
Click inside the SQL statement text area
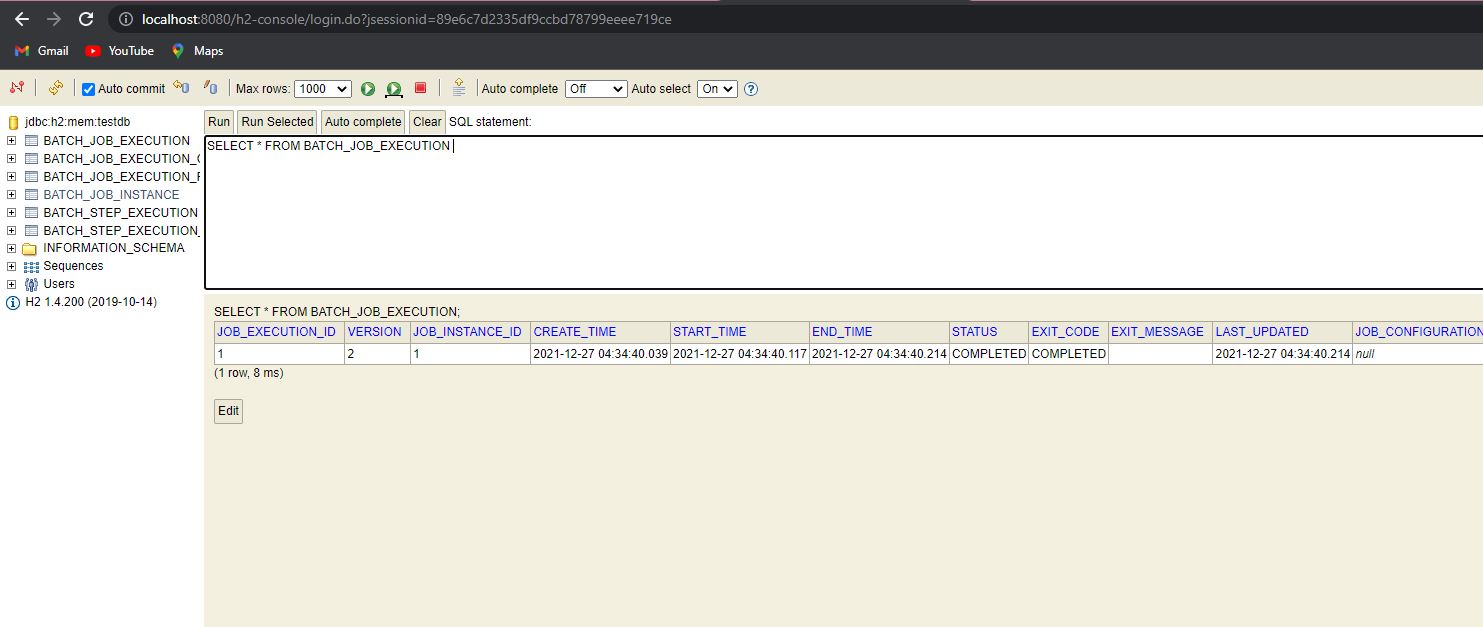(843, 213)
